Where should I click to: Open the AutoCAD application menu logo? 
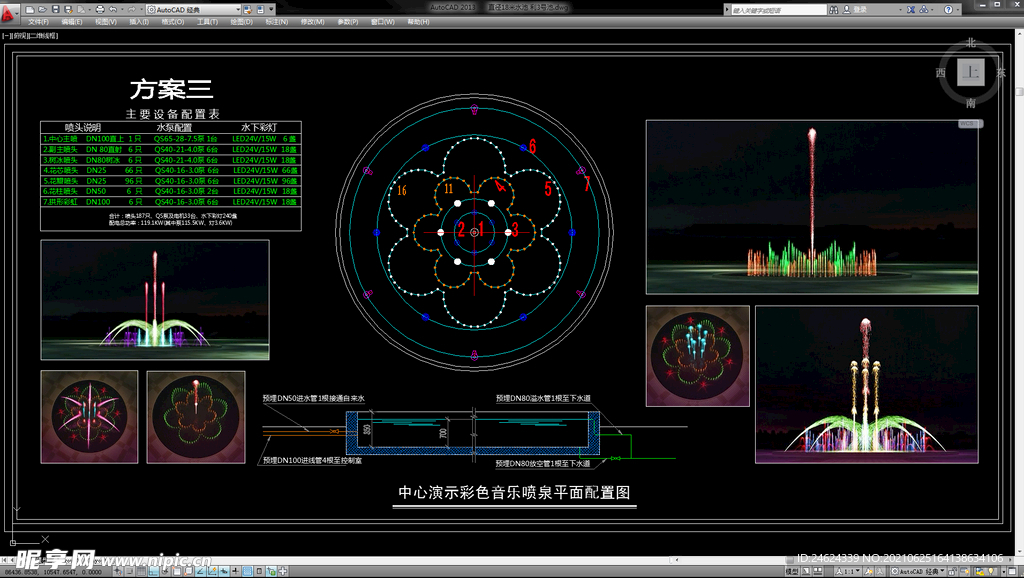10,12
